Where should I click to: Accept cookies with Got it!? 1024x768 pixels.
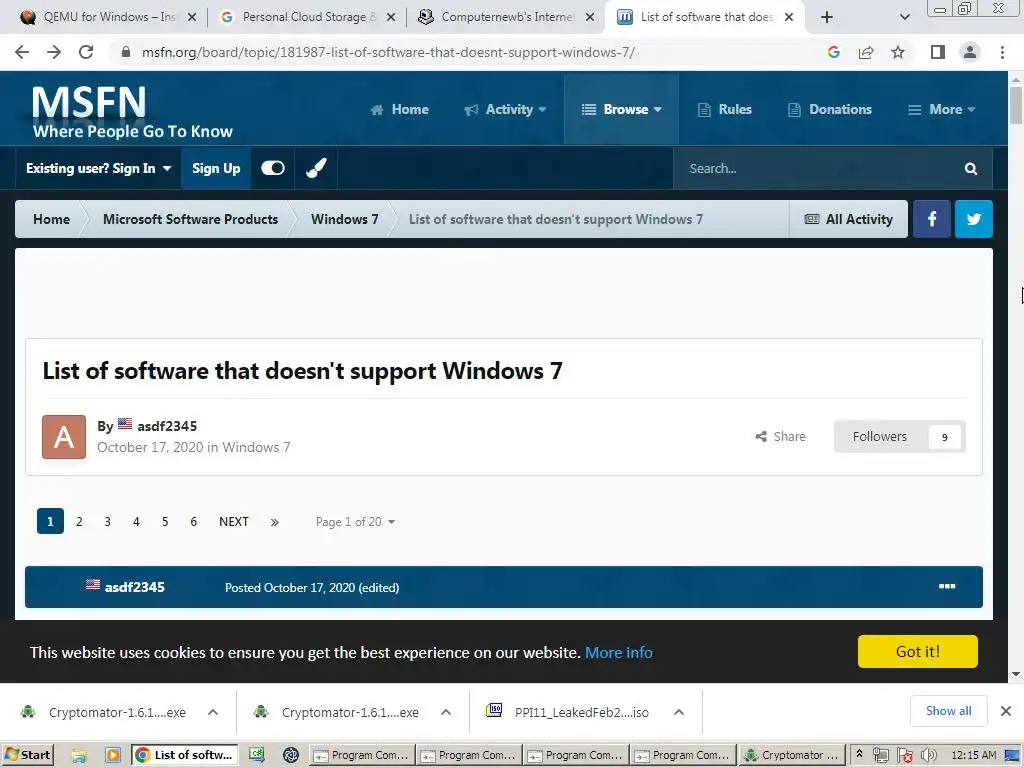918,651
